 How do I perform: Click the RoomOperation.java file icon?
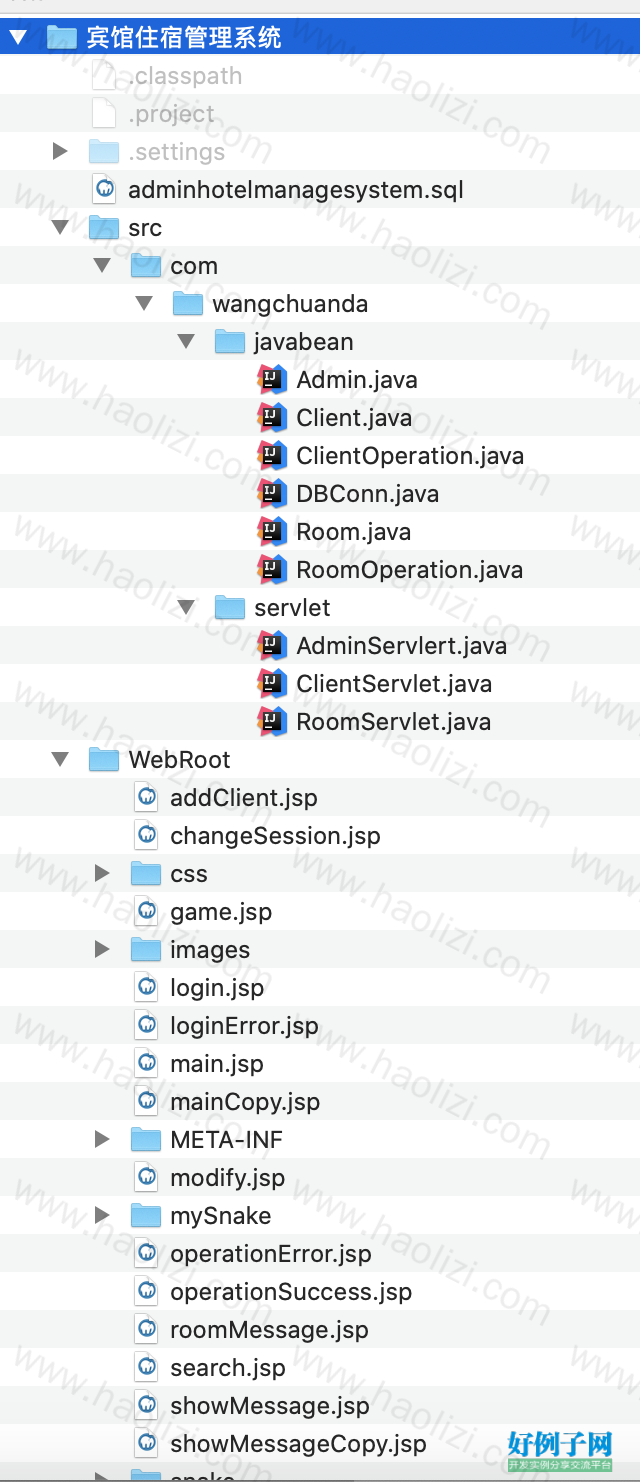pos(272,570)
